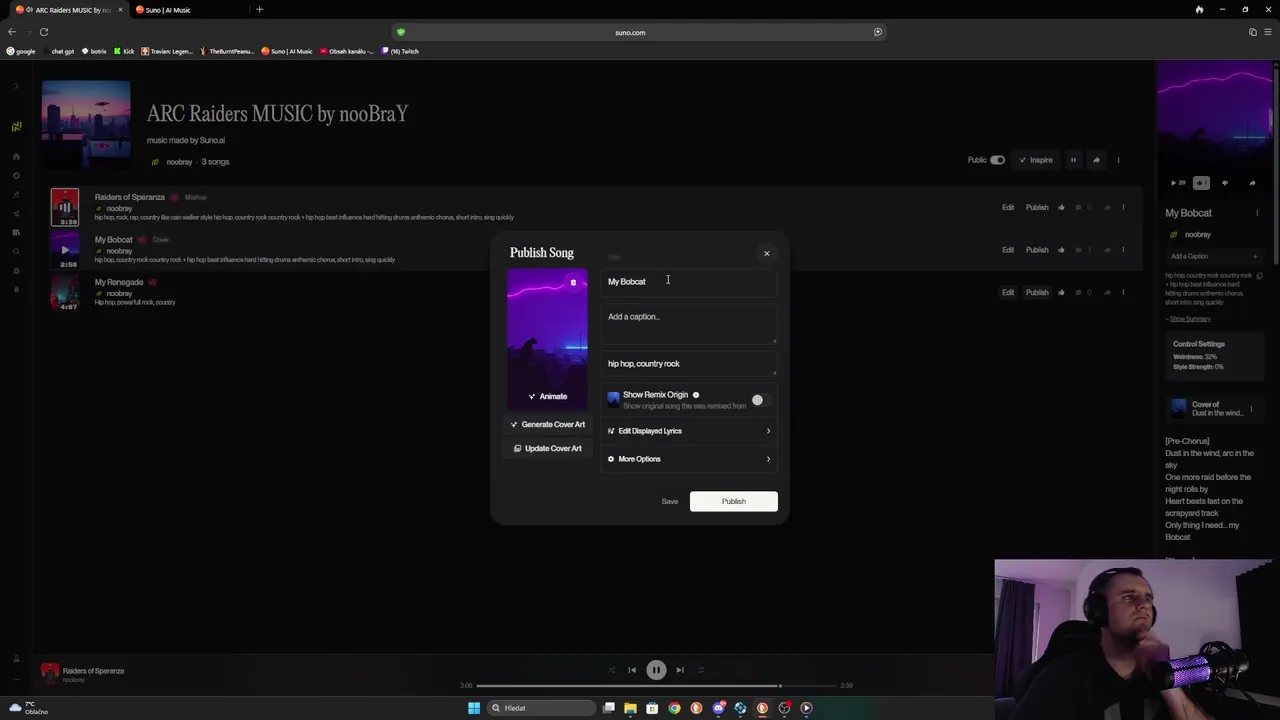Share My Renegade song
This screenshot has height=720, width=1280.
click(x=1107, y=293)
